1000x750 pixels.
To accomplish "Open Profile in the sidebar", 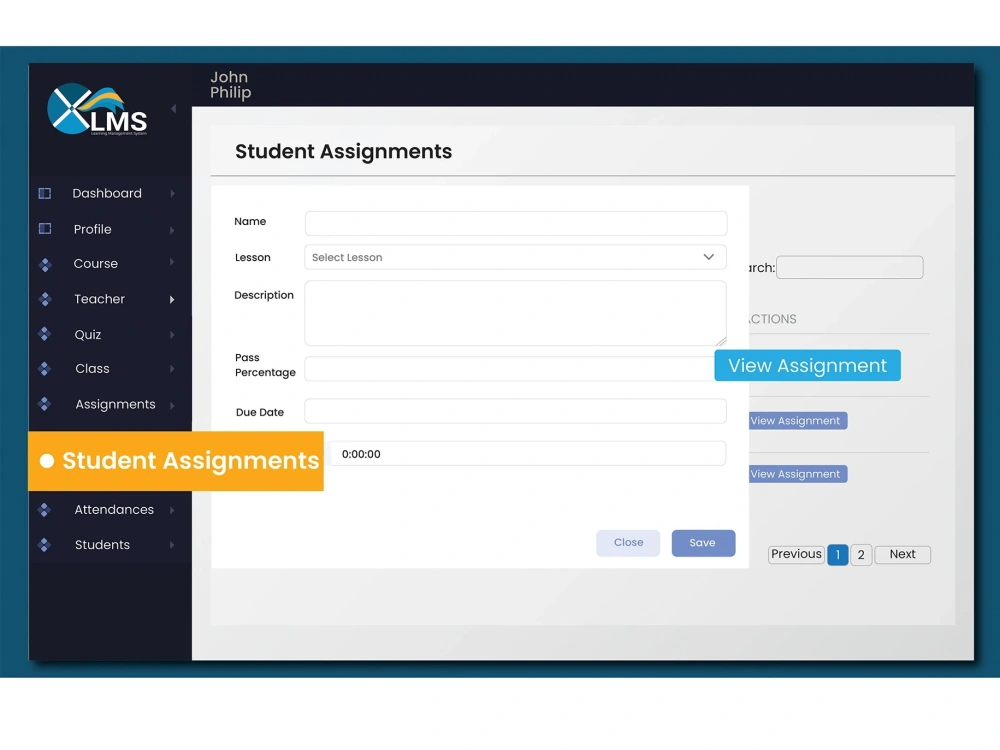I will pos(92,229).
